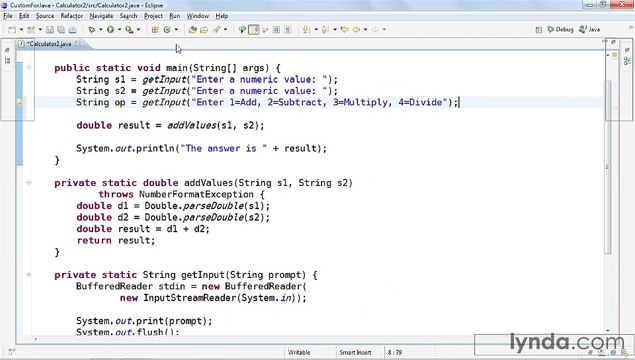Open the Search dropdown arrow
Image resolution: width=635 pixels, height=360 pixels.
(226, 30)
